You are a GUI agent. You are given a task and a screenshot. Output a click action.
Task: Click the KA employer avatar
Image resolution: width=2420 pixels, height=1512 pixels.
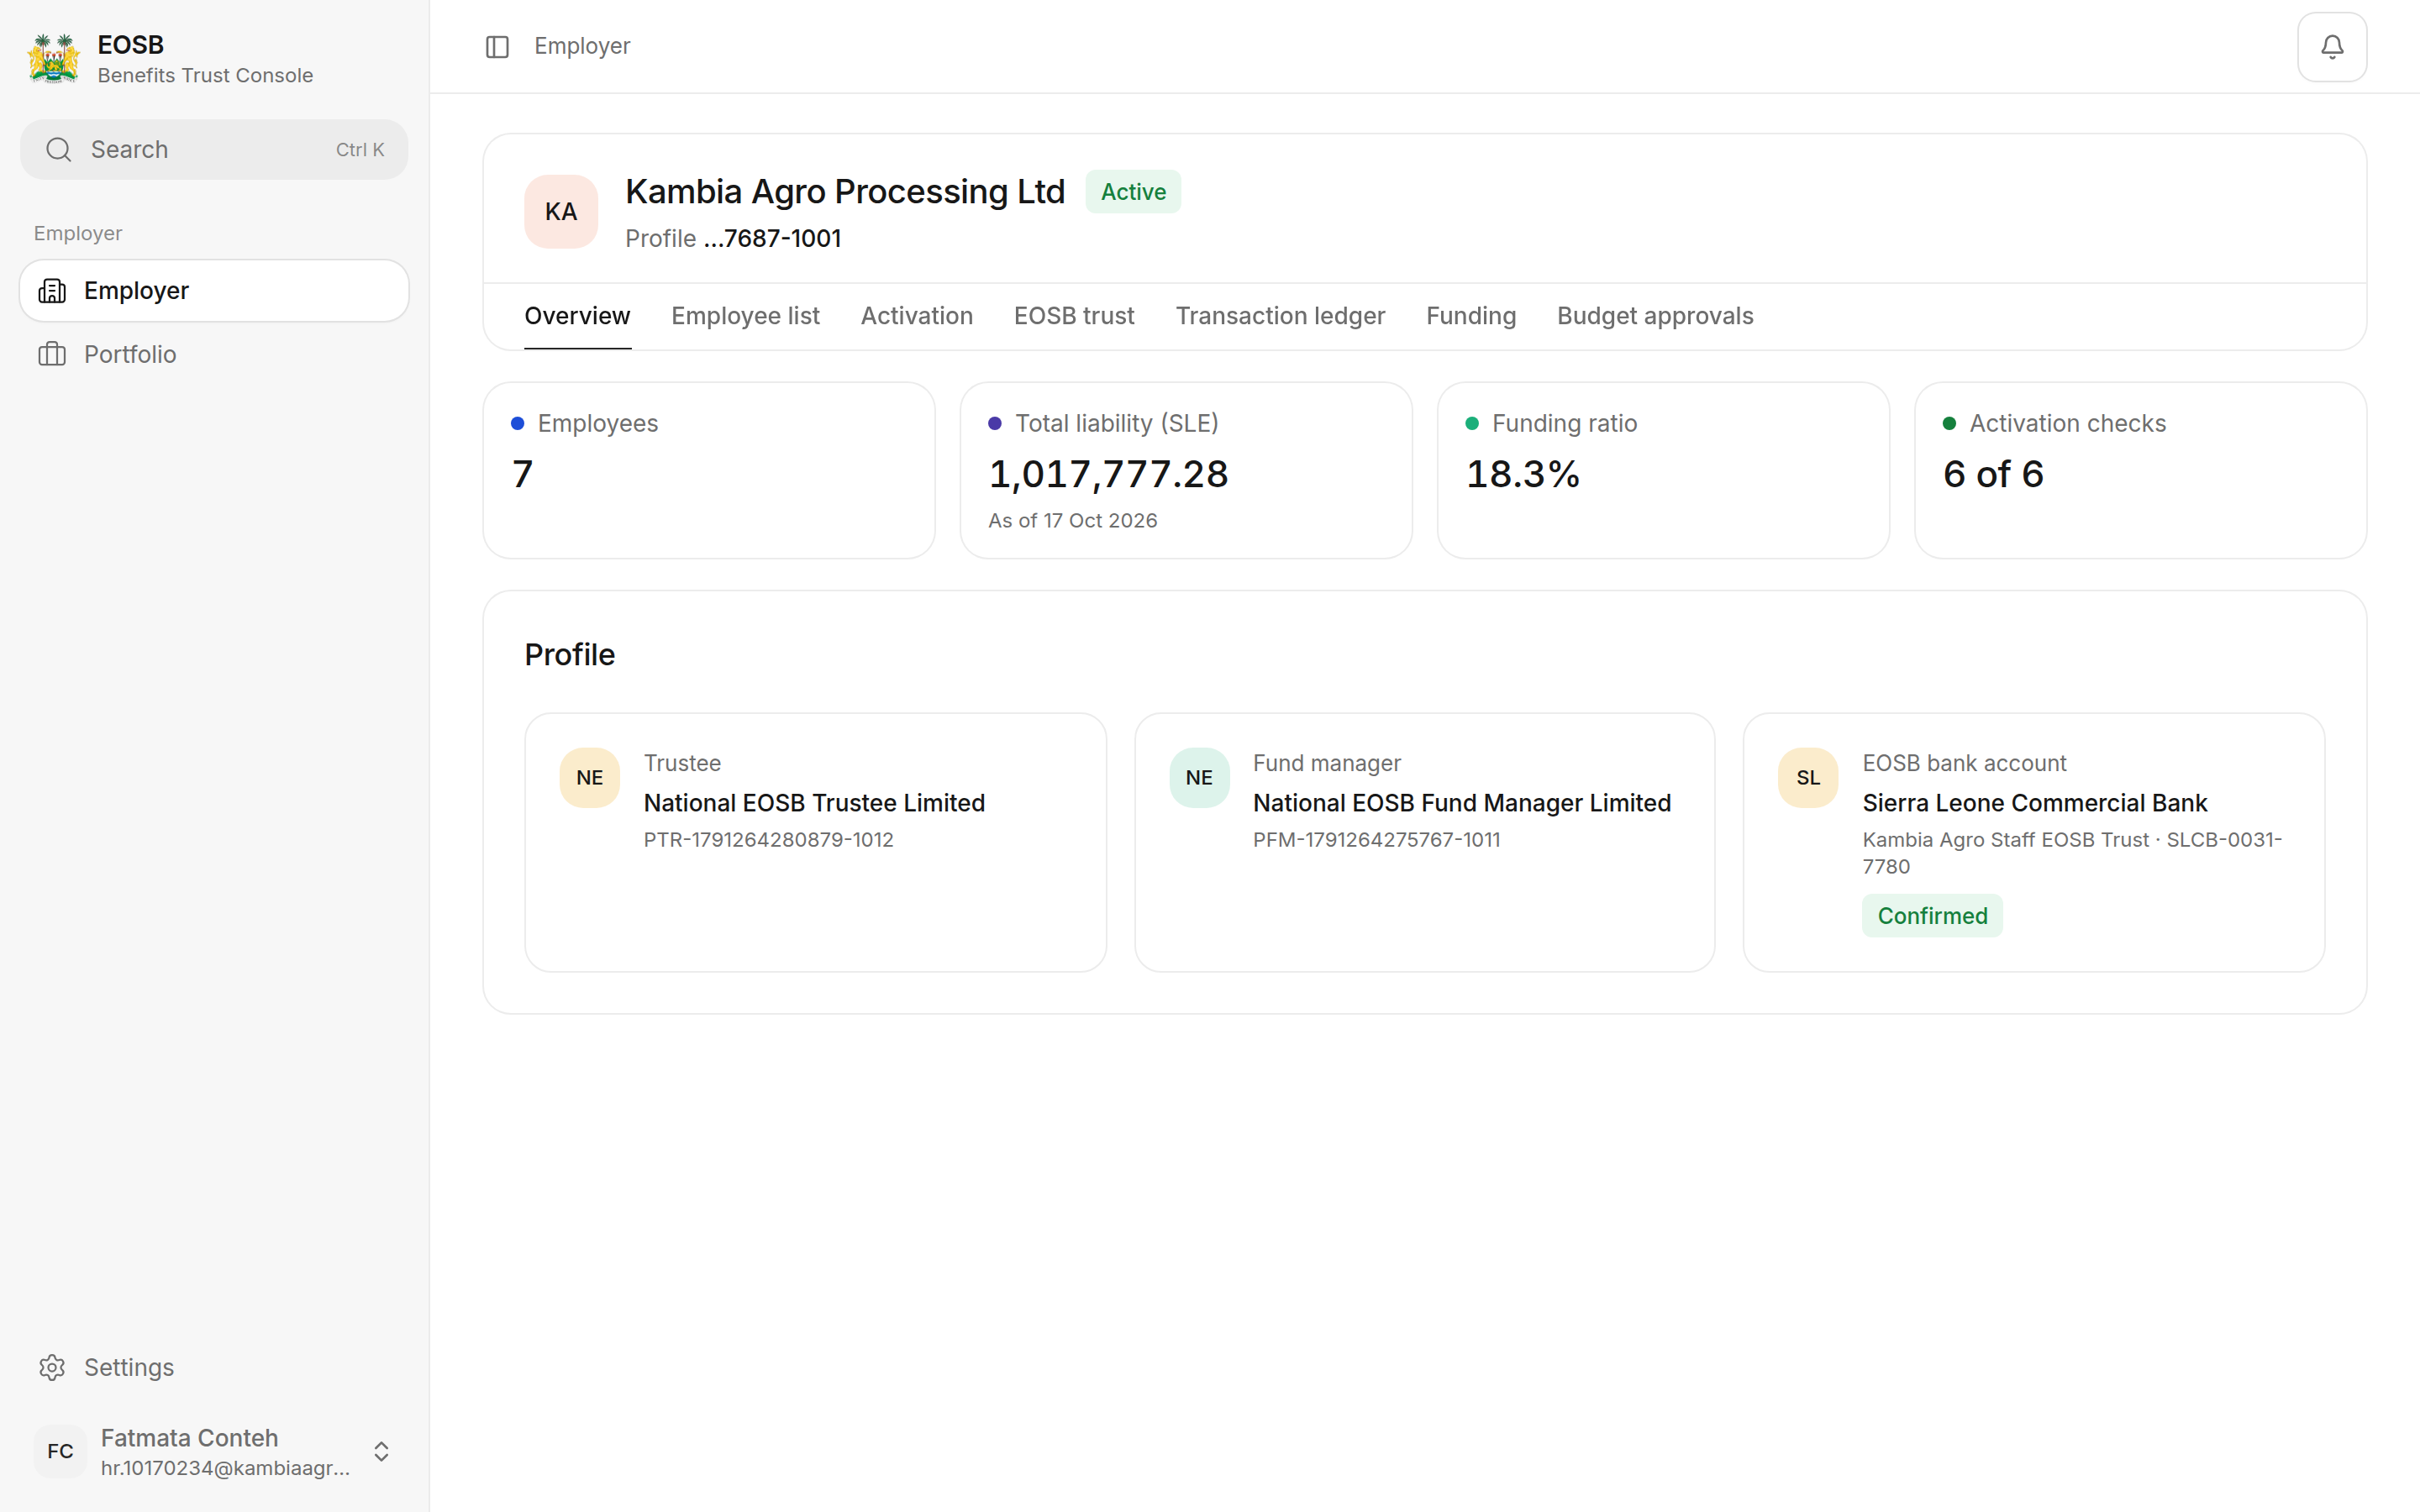point(561,212)
